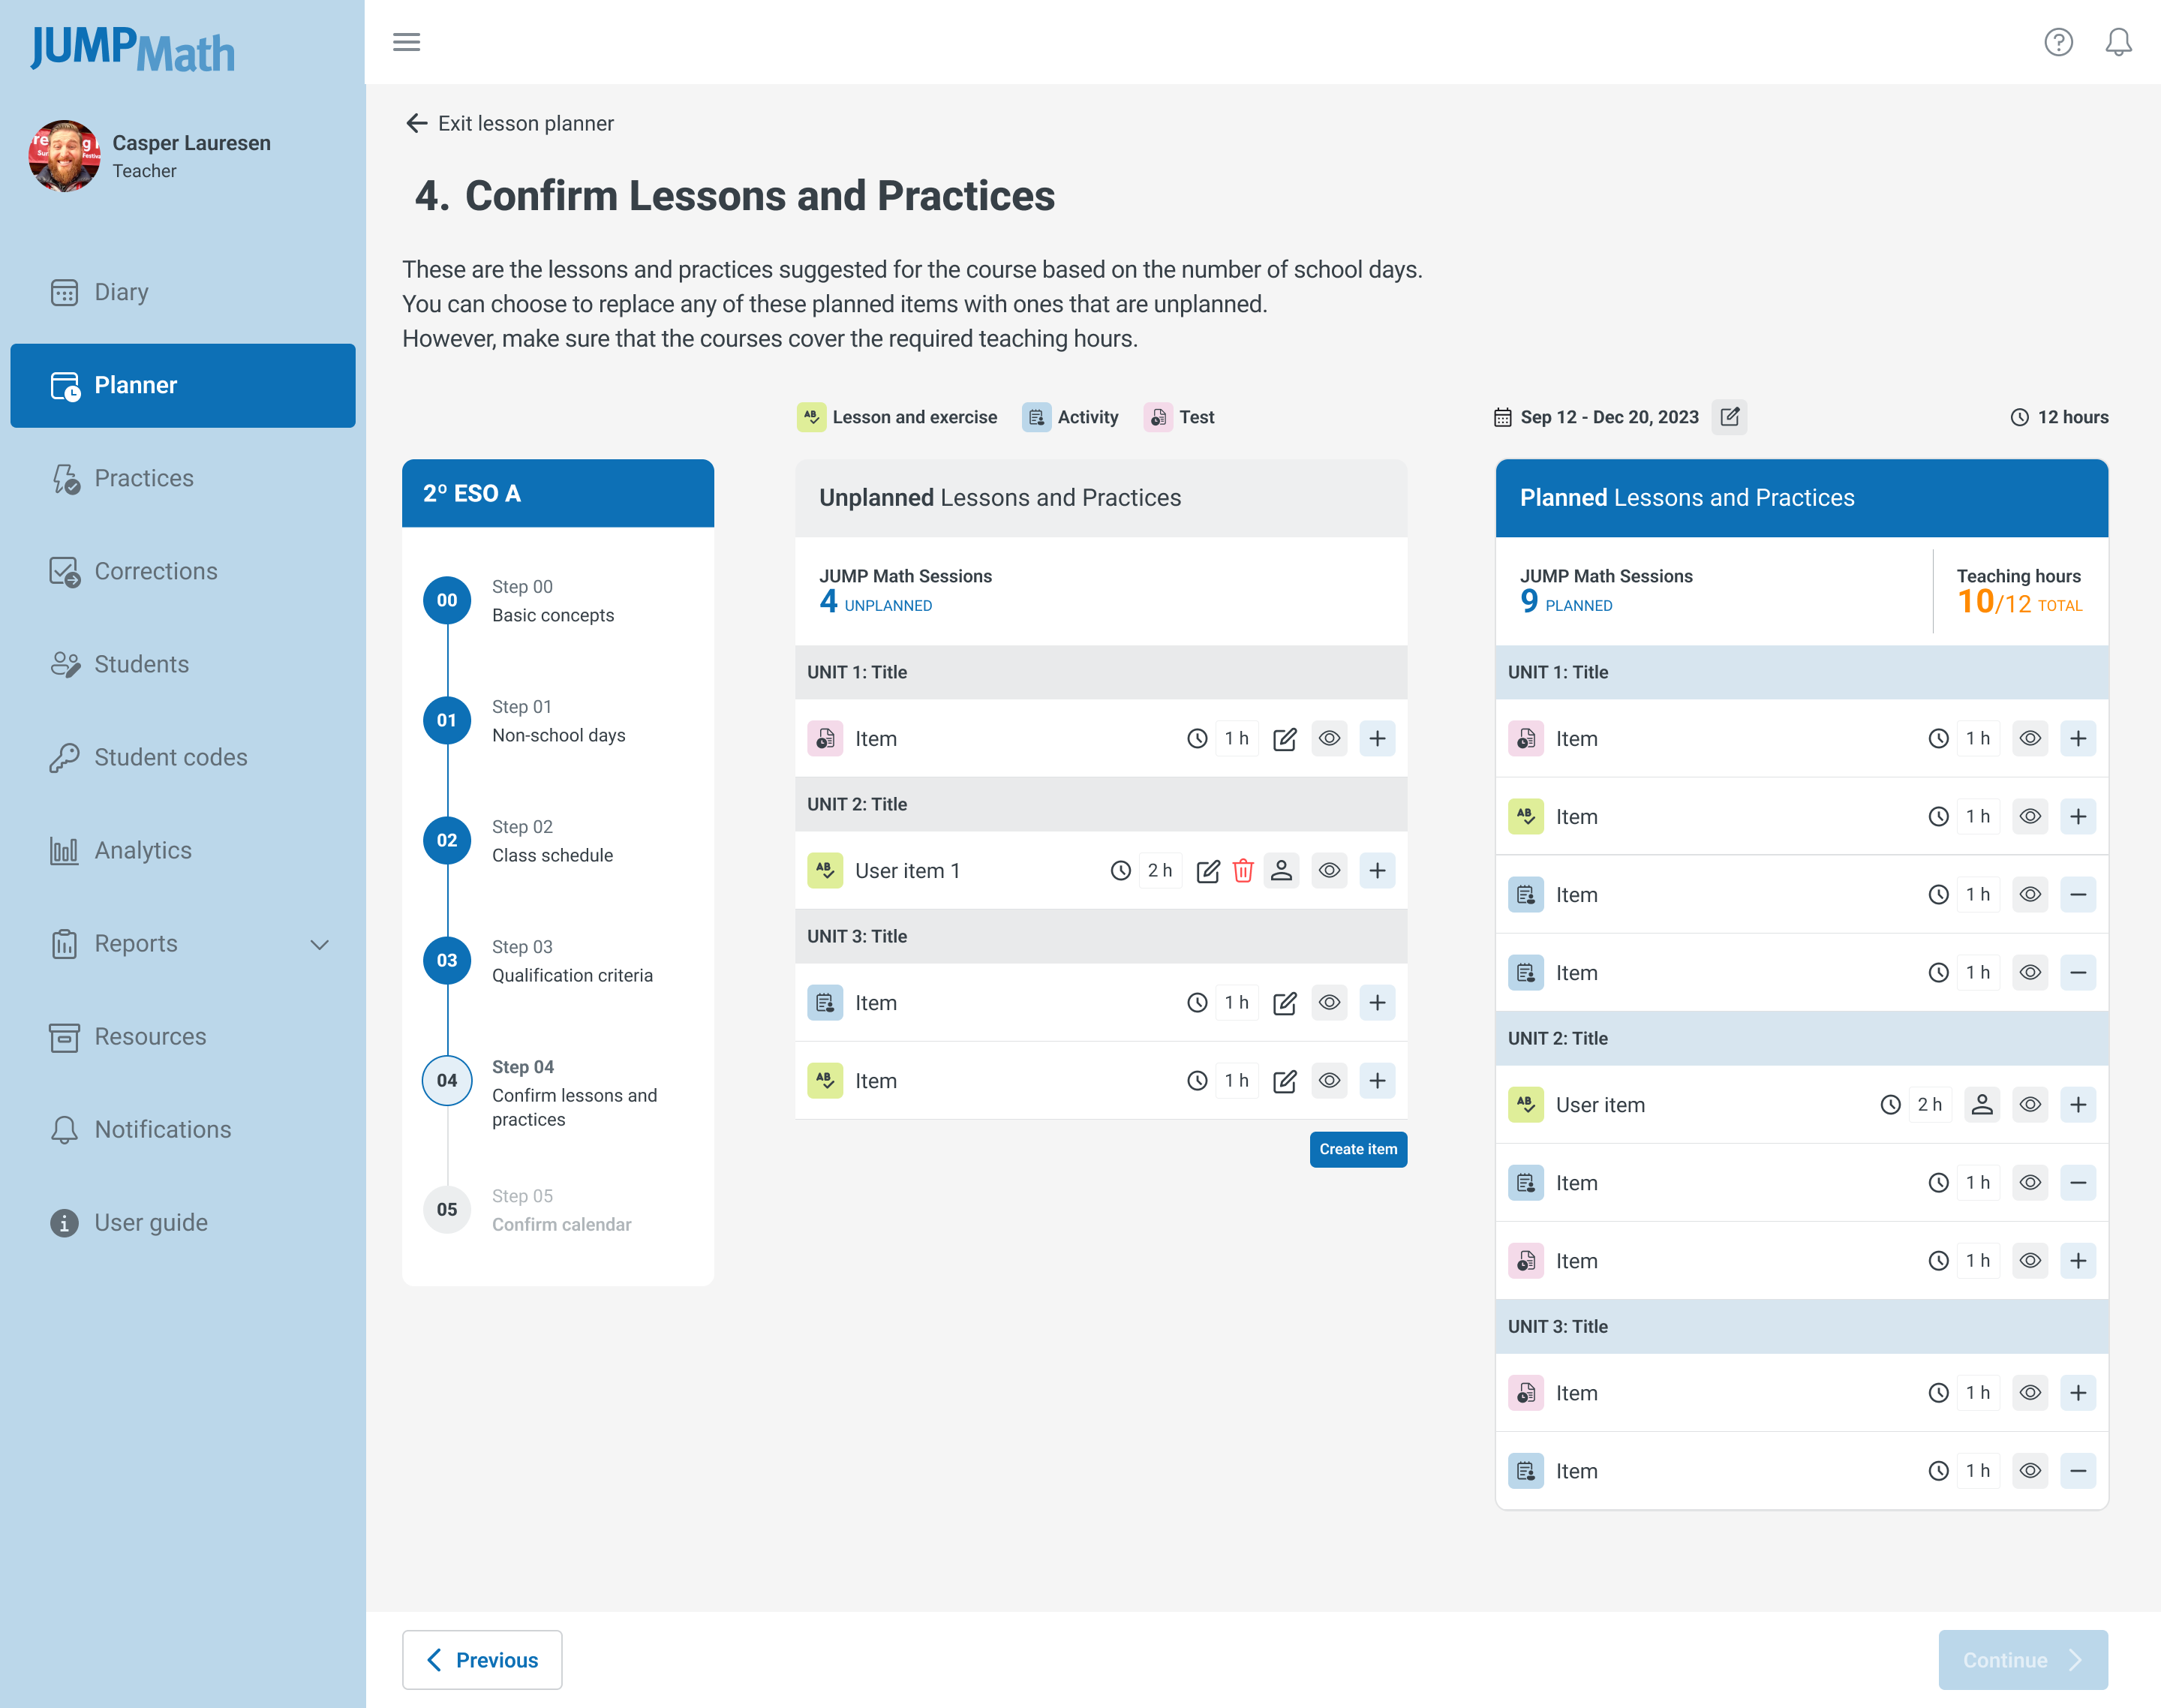The width and height of the screenshot is (2161, 1708).
Task: Click the Create item button
Action: click(x=1358, y=1149)
